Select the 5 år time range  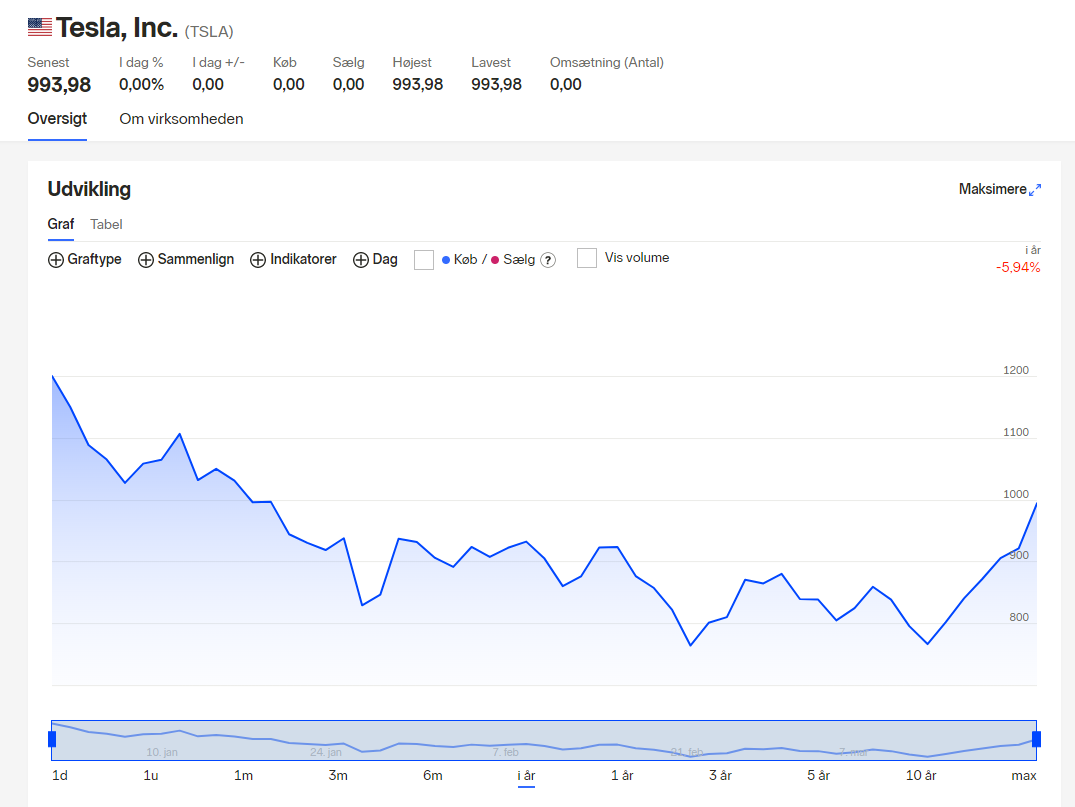tap(819, 775)
